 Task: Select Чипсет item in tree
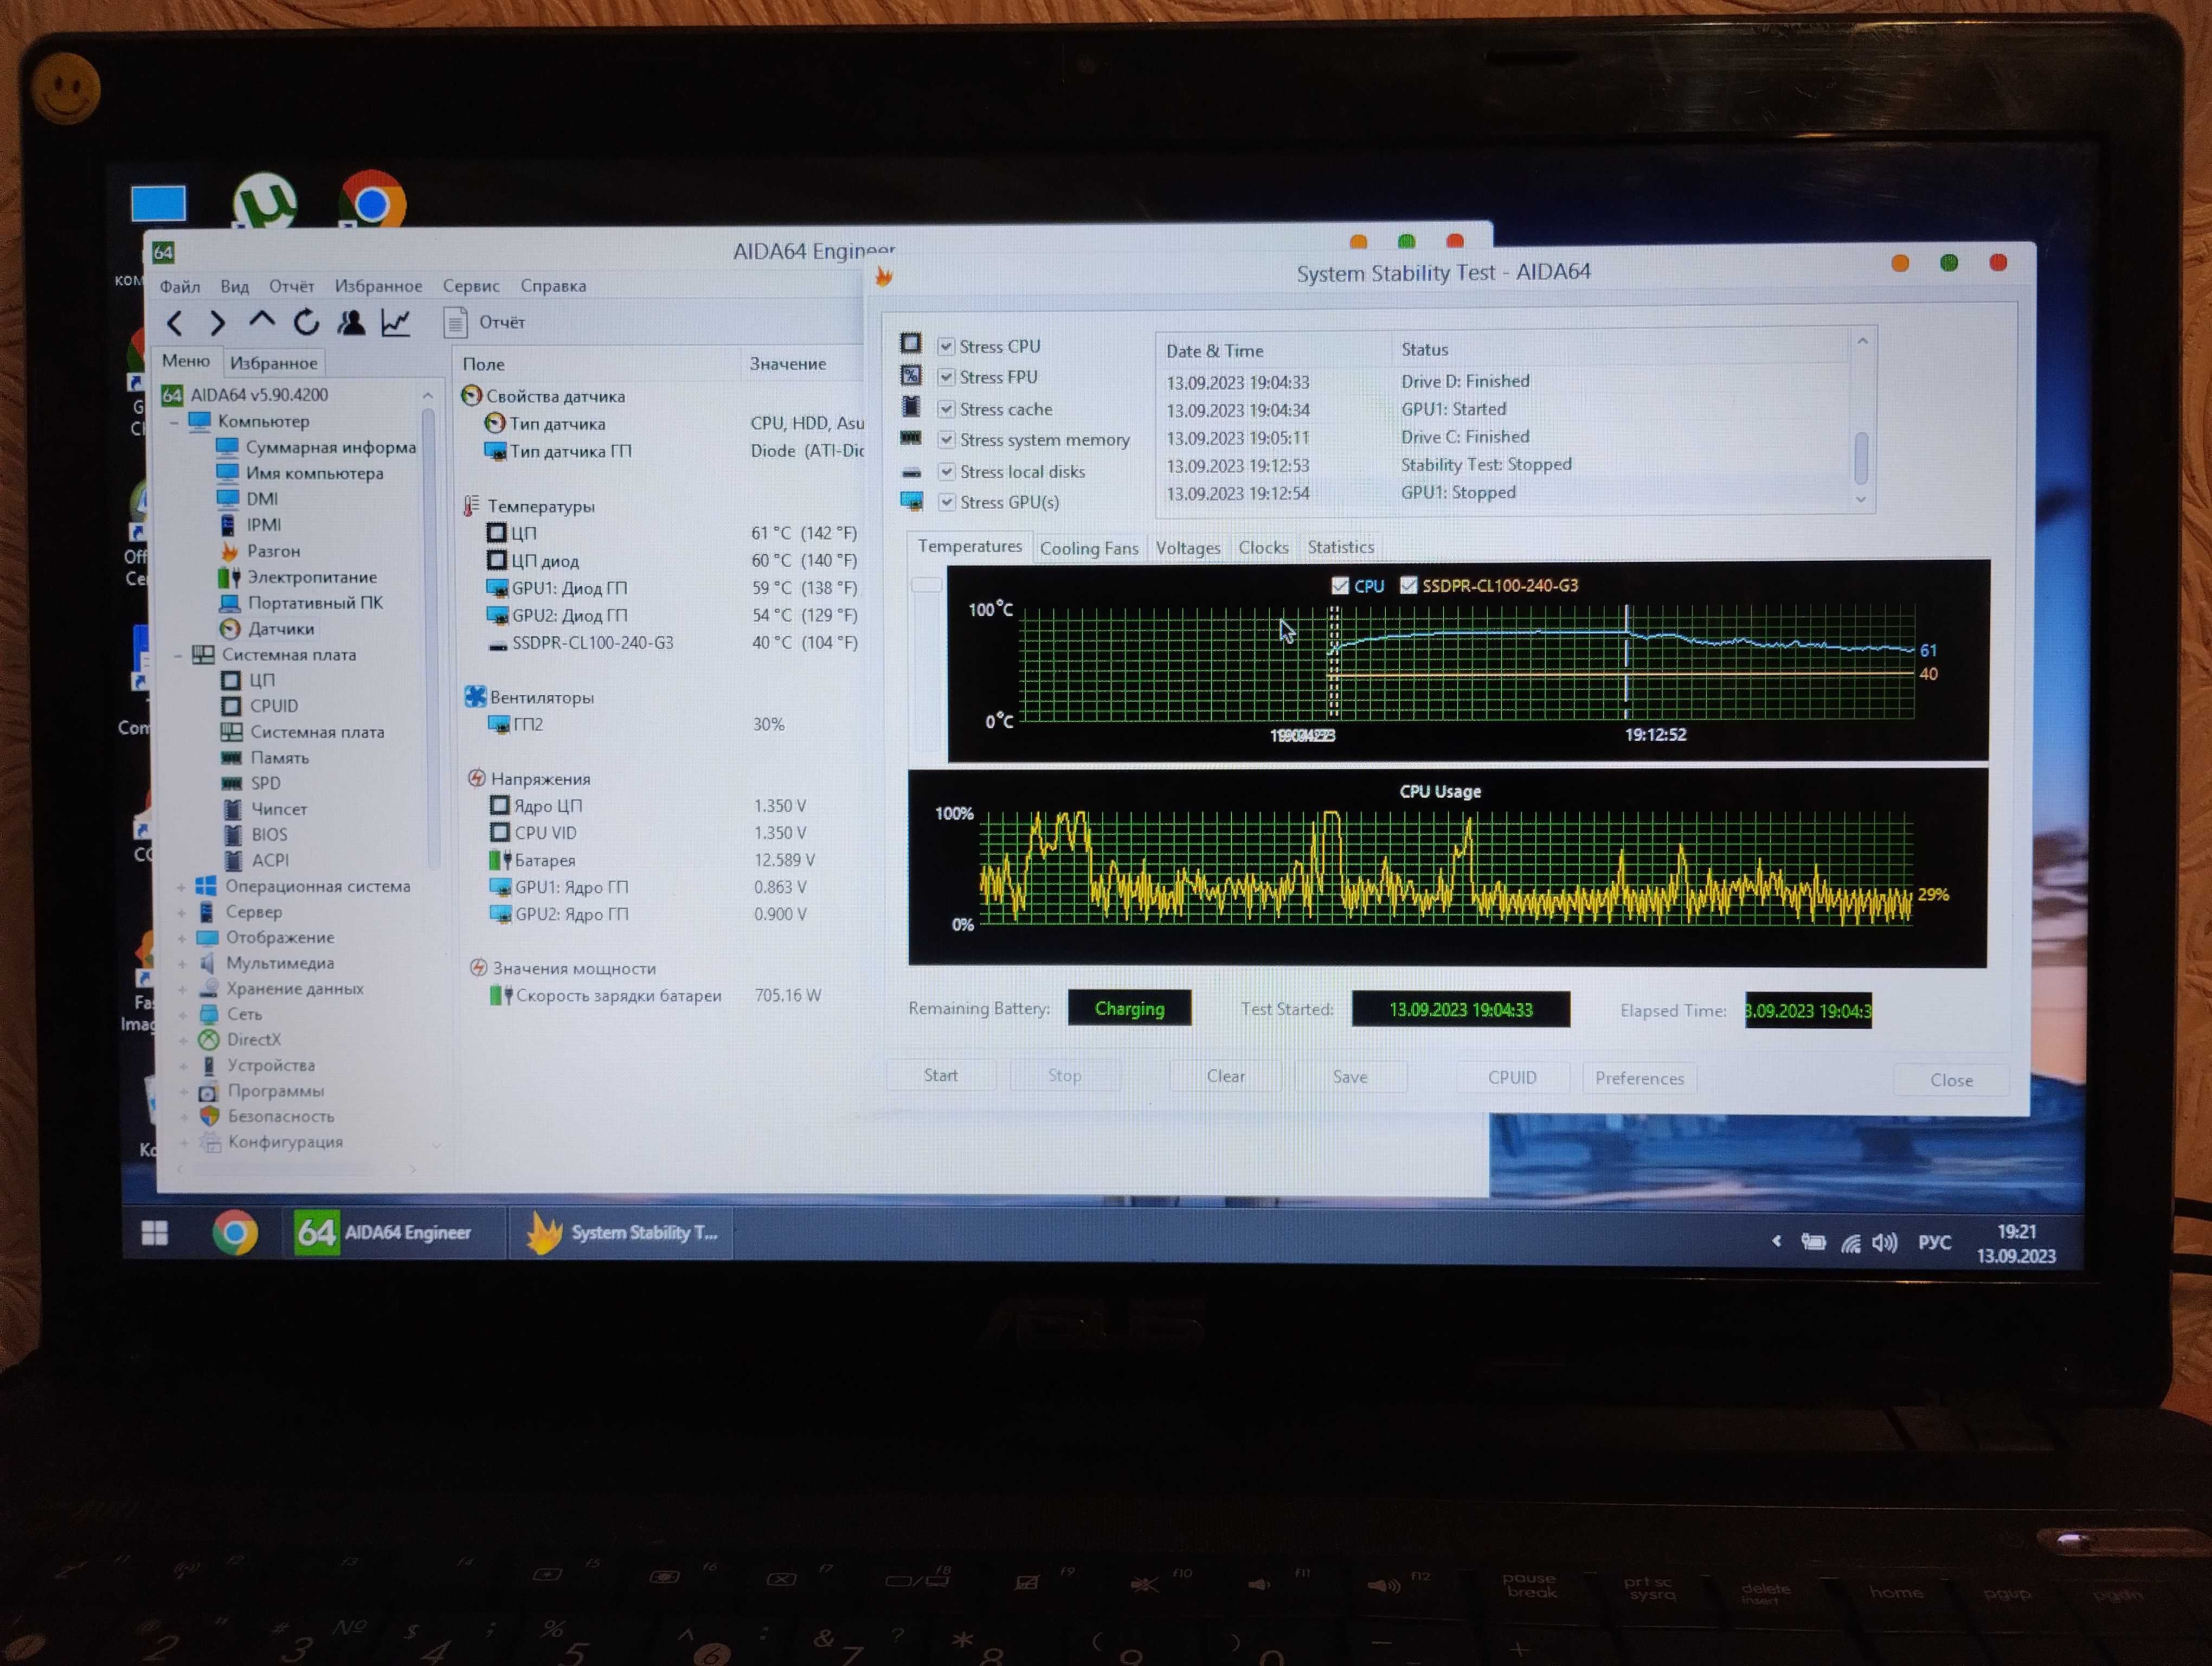265,809
